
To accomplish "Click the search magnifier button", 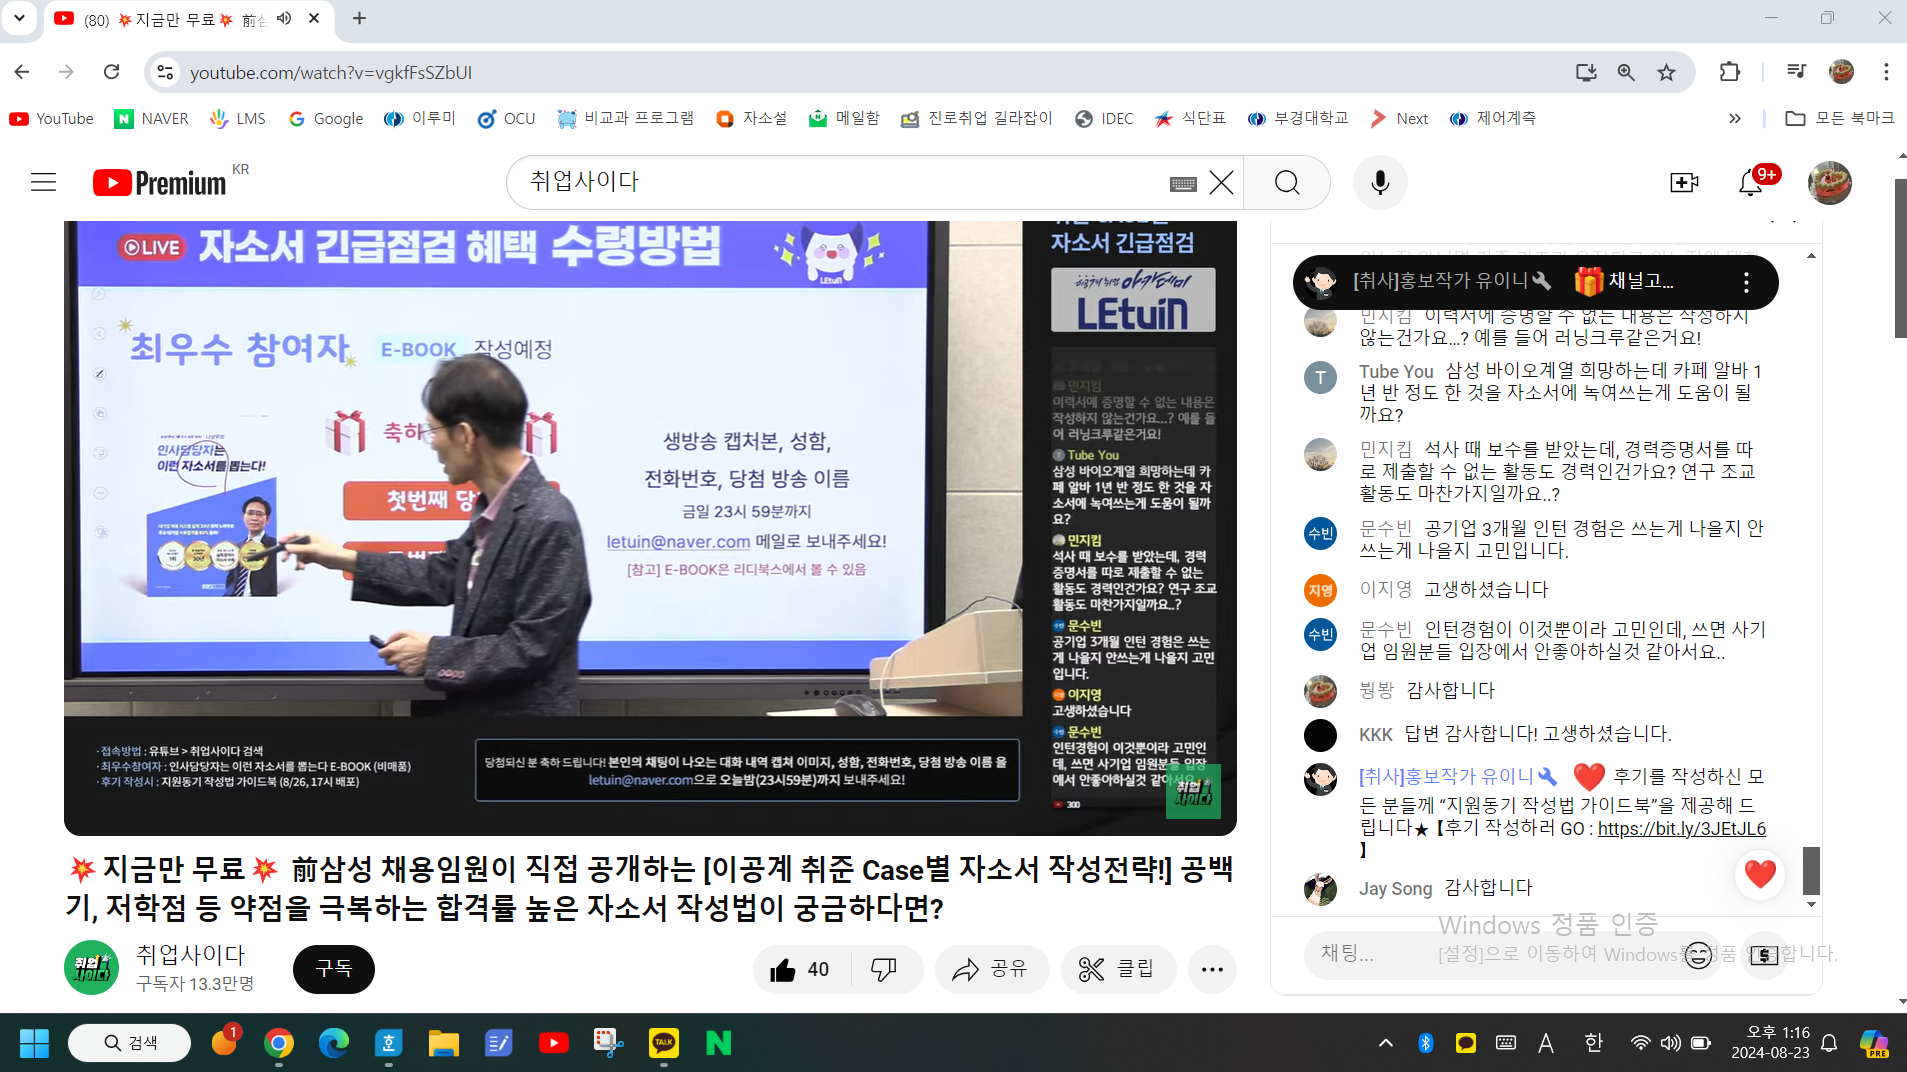I will [1287, 183].
